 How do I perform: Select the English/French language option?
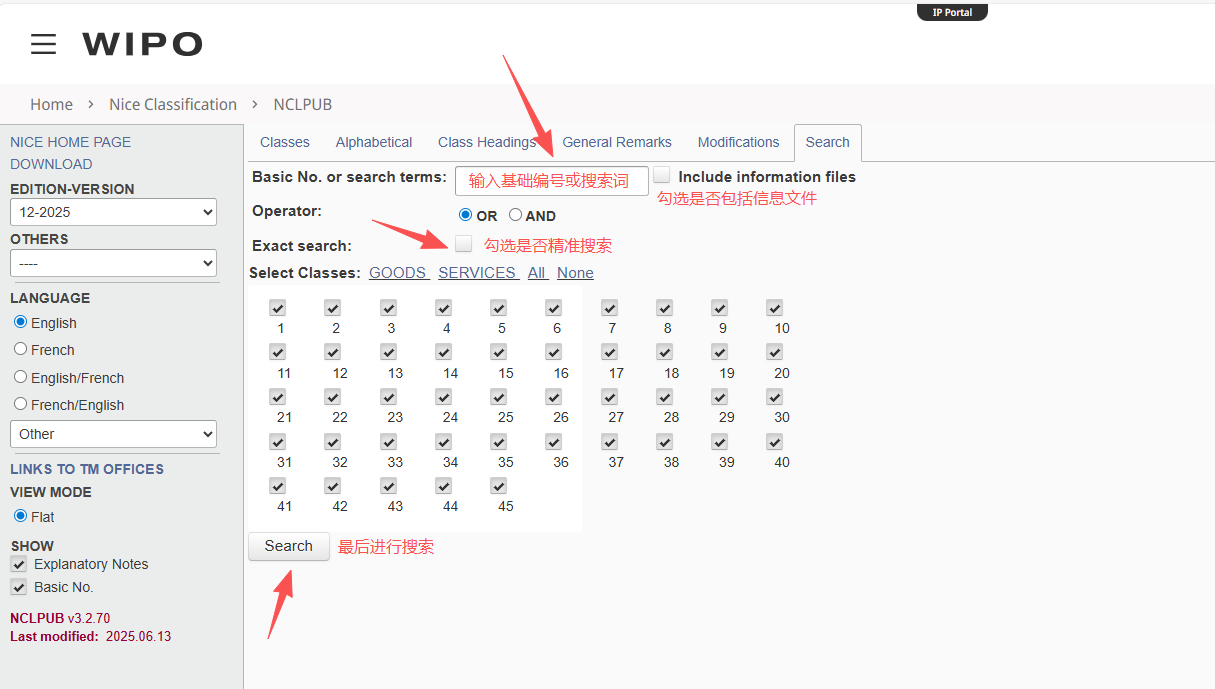[x=21, y=377]
